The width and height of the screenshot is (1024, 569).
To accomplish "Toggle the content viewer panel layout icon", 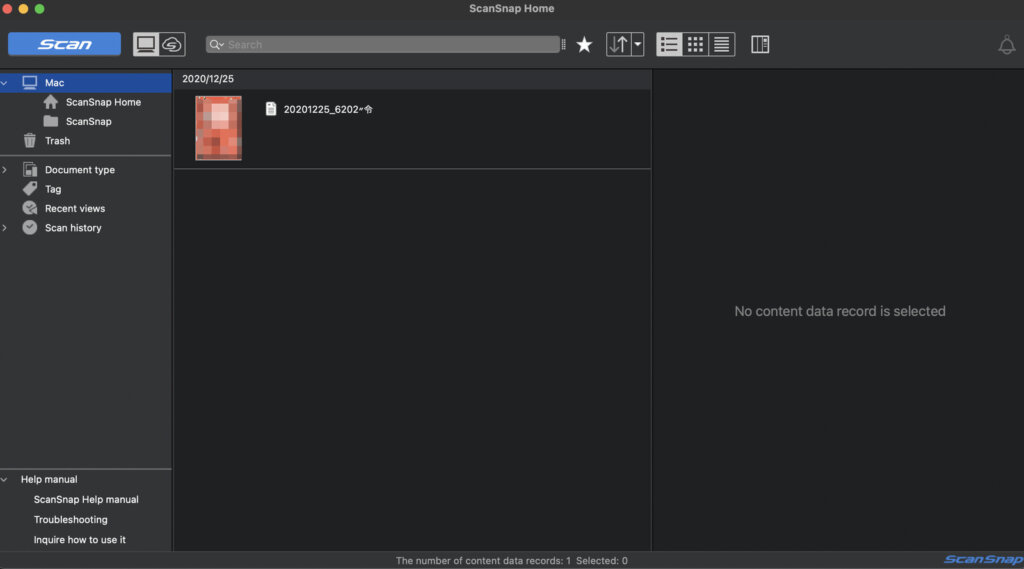I will 760,44.
